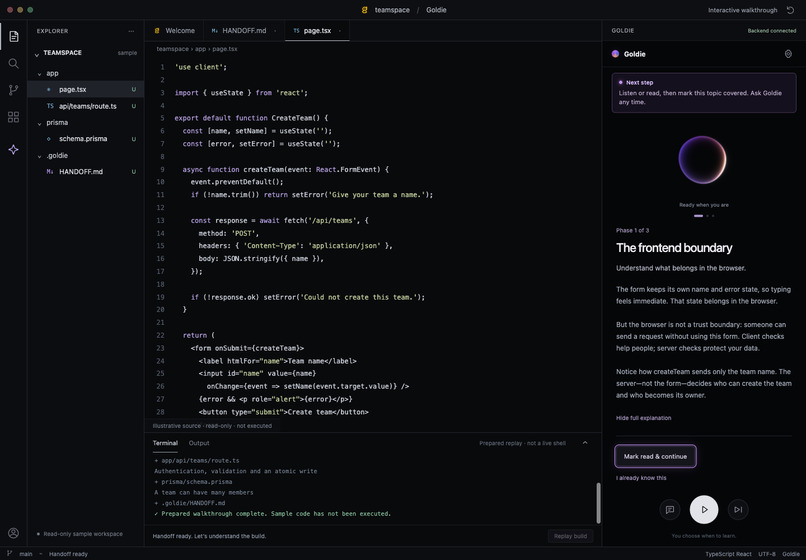Image resolution: width=806 pixels, height=560 pixels.
Task: Select page.tsx in Explorer tree
Action: [x=86, y=89]
